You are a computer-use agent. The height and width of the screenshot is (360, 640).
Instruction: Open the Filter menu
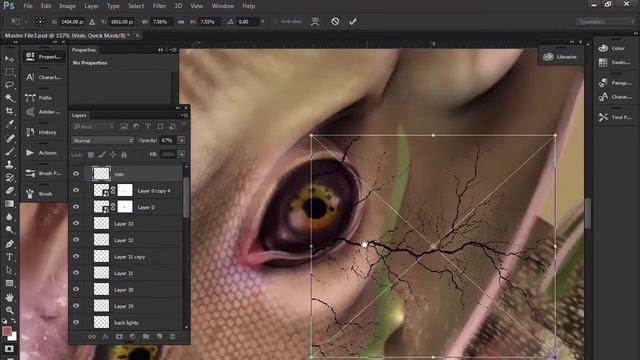coord(159,6)
